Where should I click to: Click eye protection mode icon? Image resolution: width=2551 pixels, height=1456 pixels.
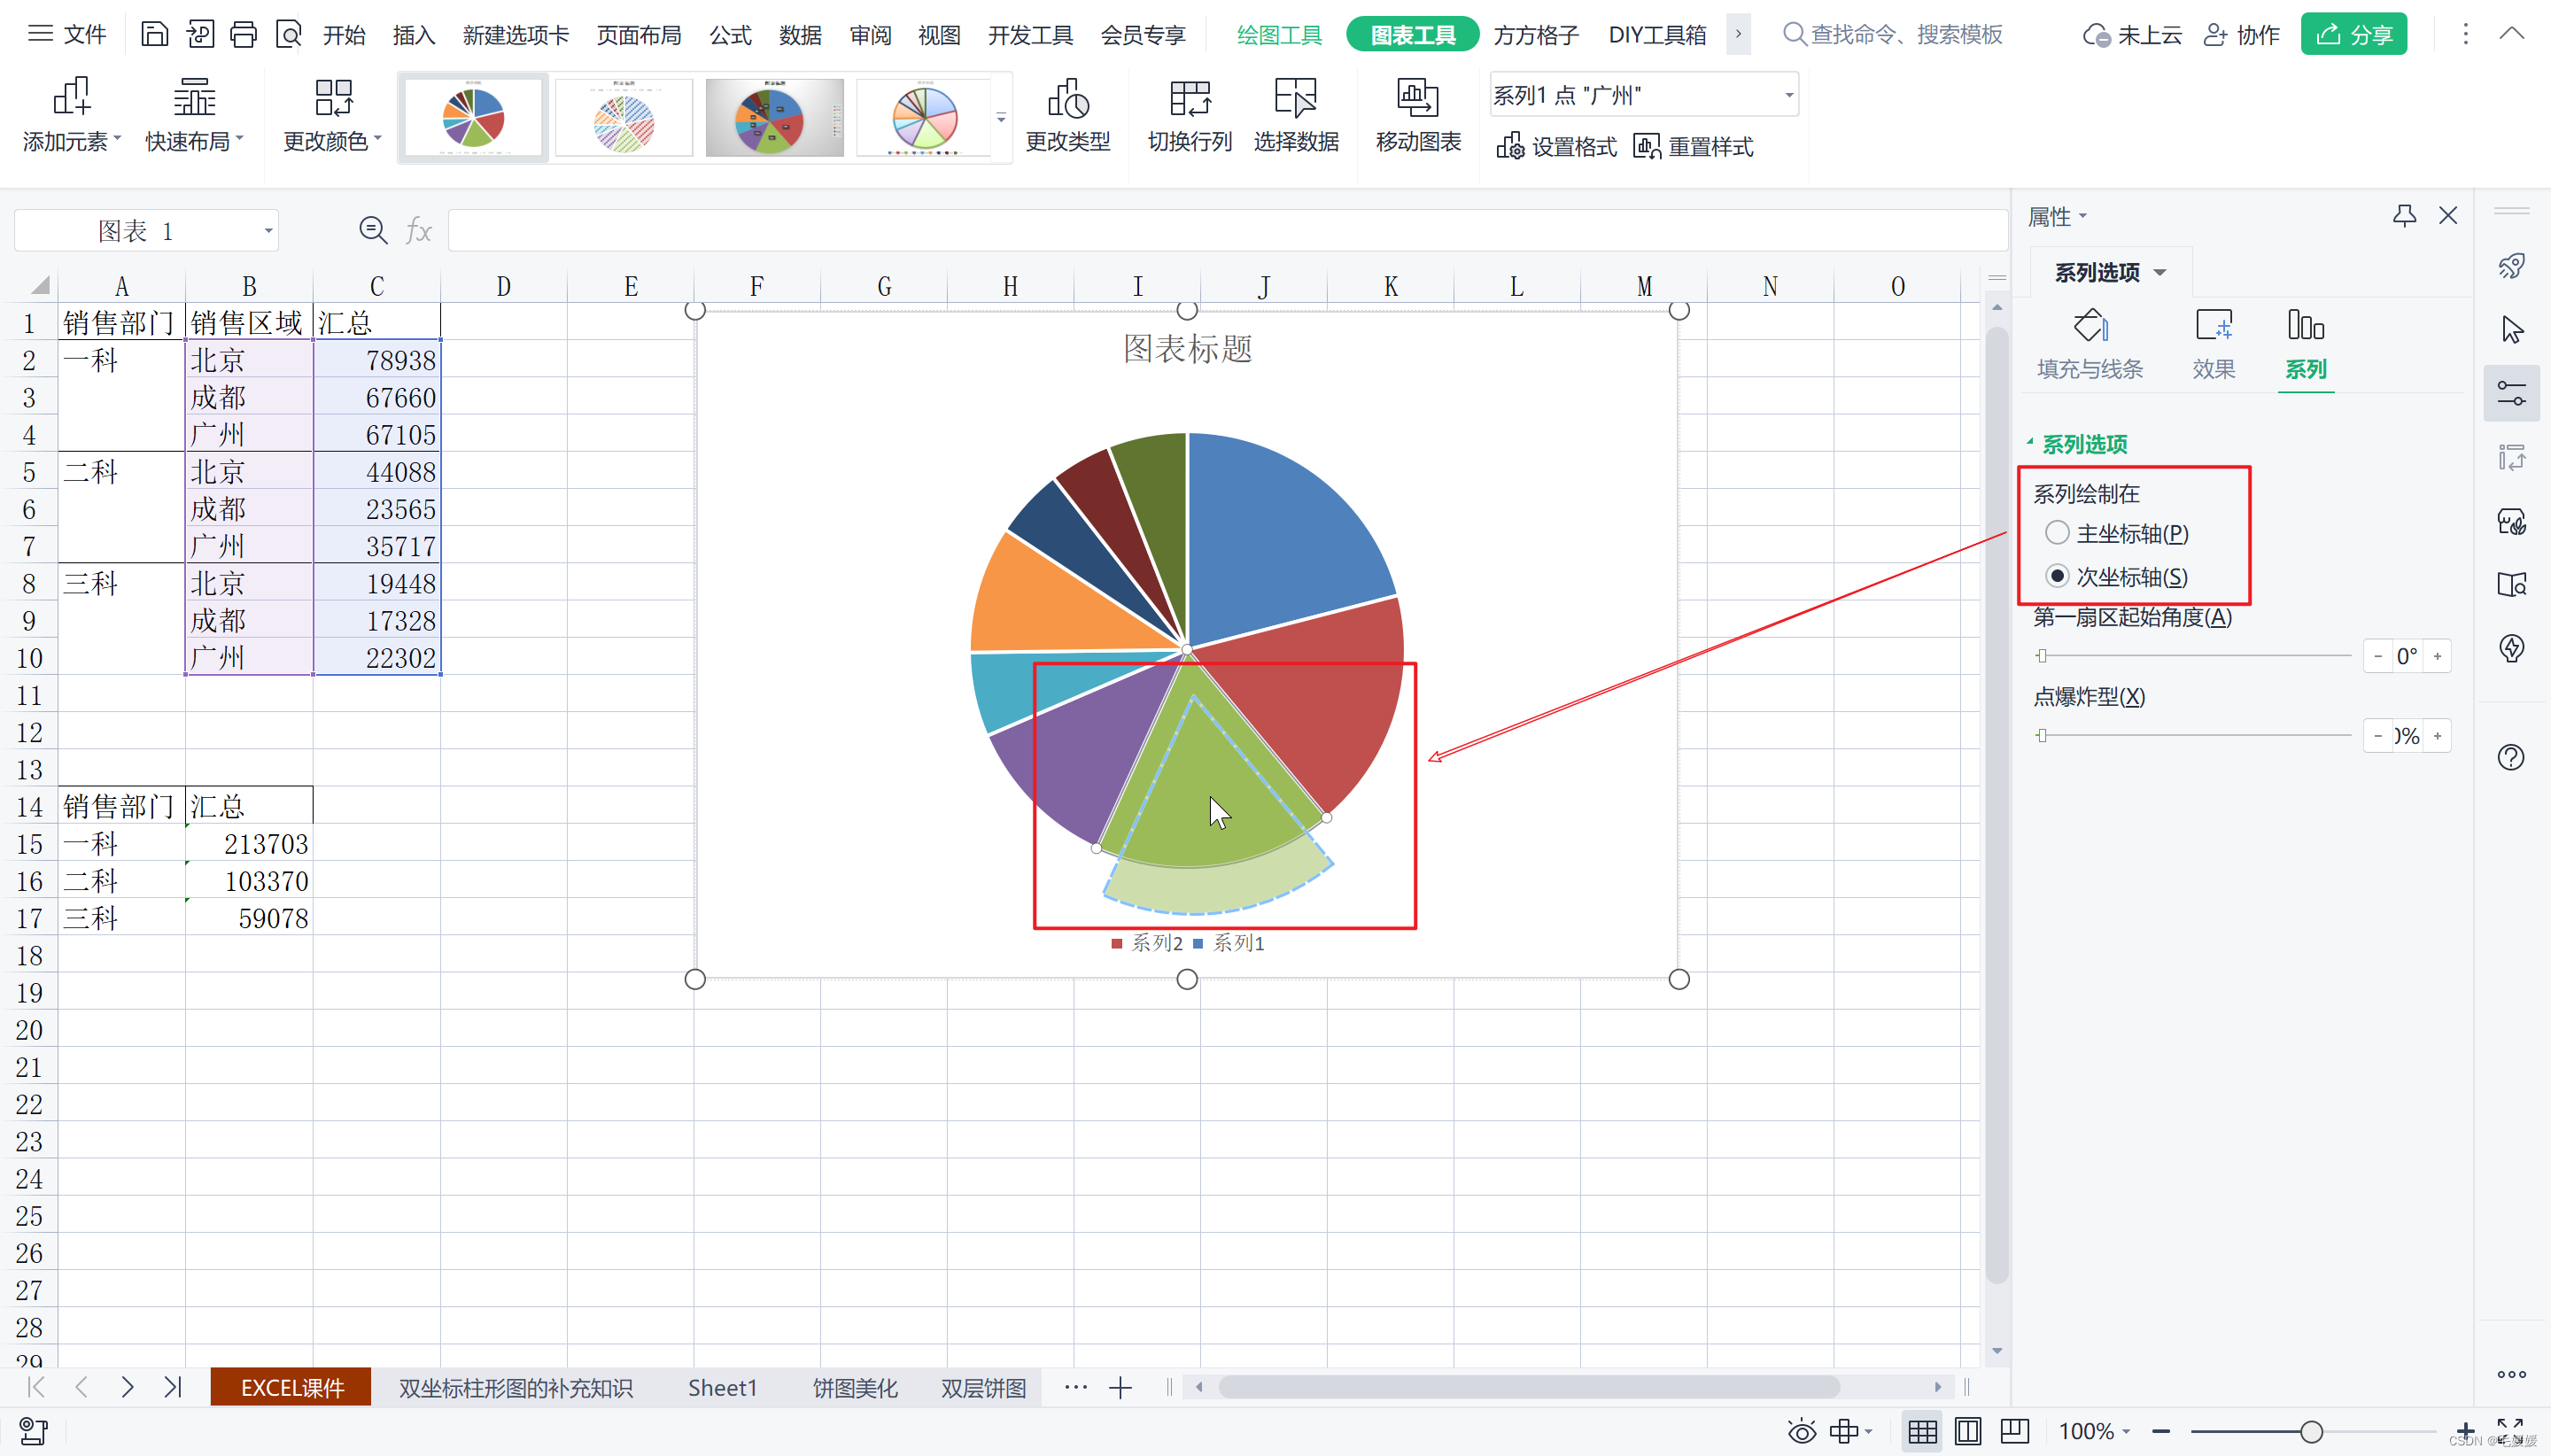coord(1801,1431)
